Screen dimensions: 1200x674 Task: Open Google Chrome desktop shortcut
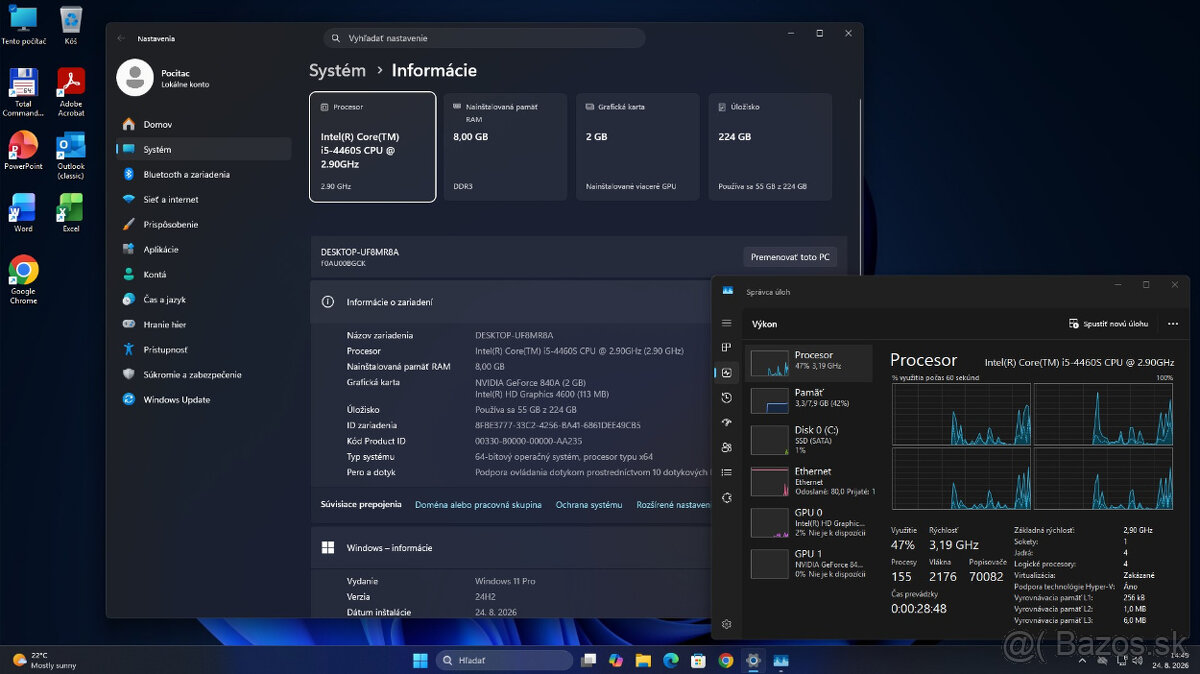click(22, 280)
